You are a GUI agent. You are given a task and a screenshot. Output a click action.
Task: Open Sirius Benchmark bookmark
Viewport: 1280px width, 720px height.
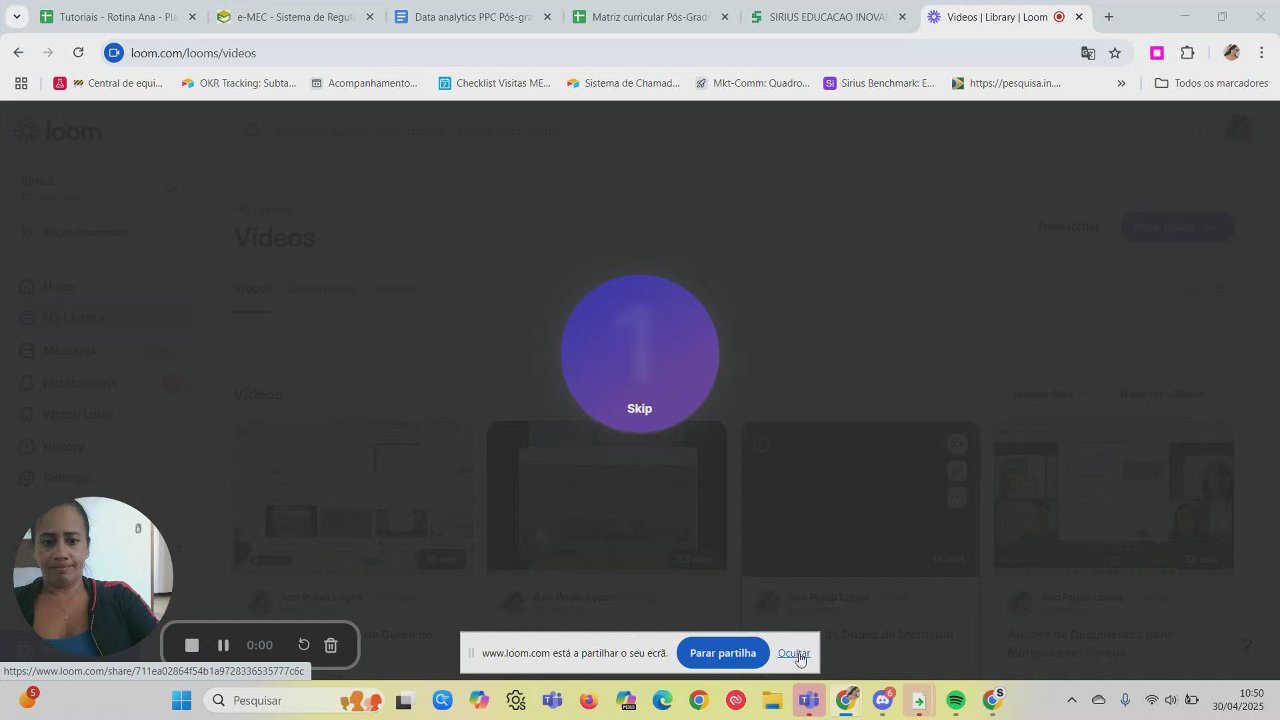[x=879, y=83]
